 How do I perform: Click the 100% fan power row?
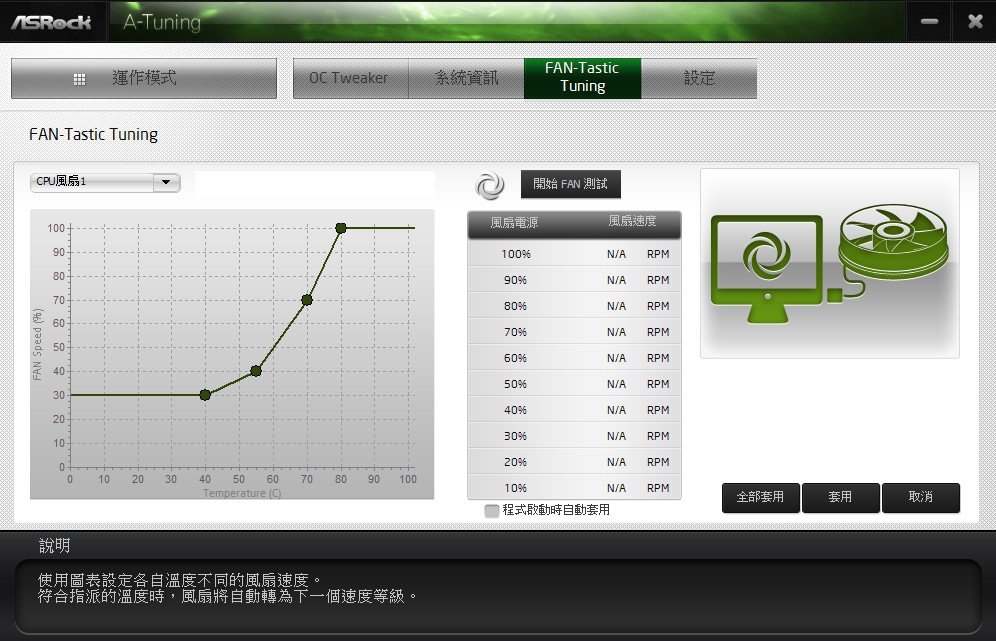tap(574, 254)
